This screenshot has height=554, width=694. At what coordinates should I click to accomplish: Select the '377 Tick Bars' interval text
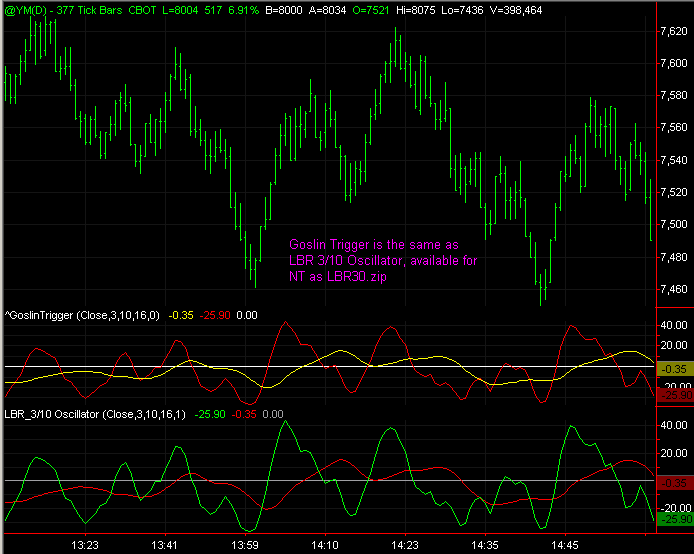point(89,10)
